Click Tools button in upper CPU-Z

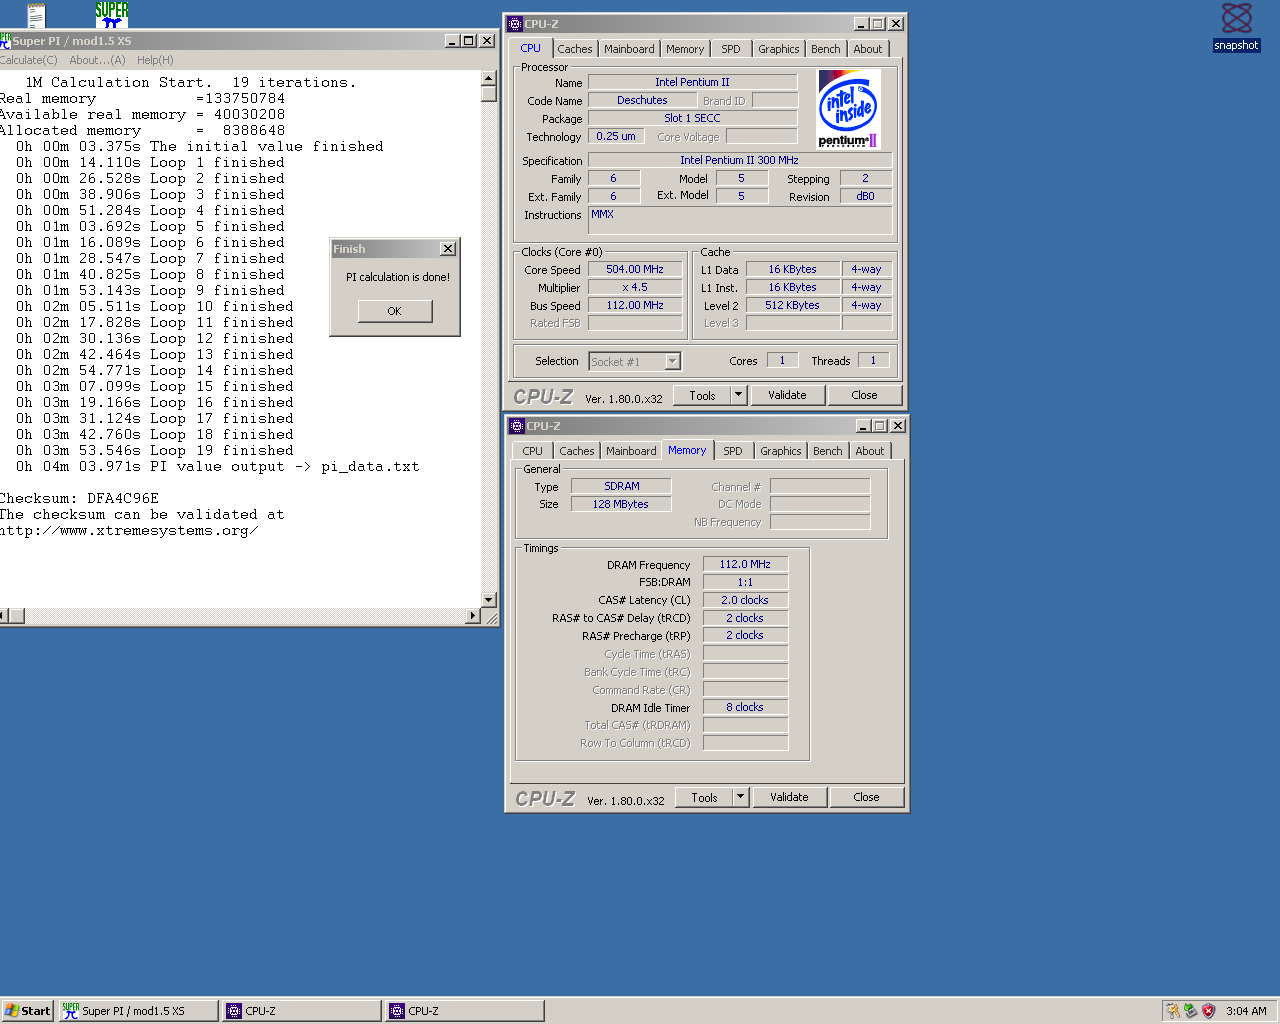click(703, 395)
